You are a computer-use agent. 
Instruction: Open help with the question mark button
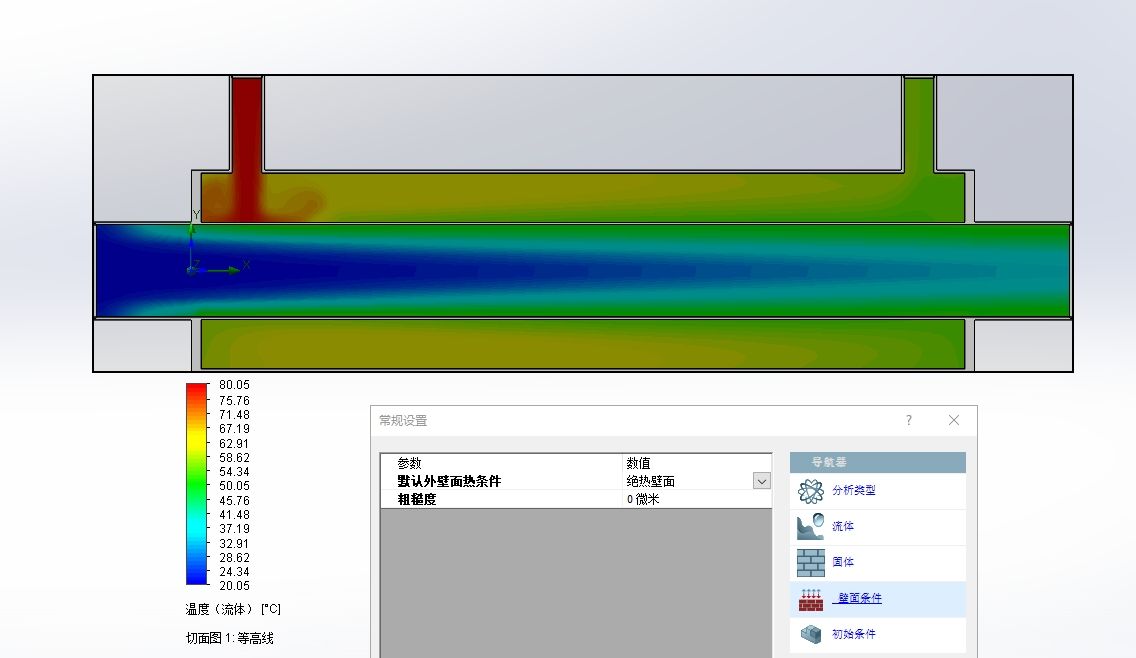click(x=908, y=421)
